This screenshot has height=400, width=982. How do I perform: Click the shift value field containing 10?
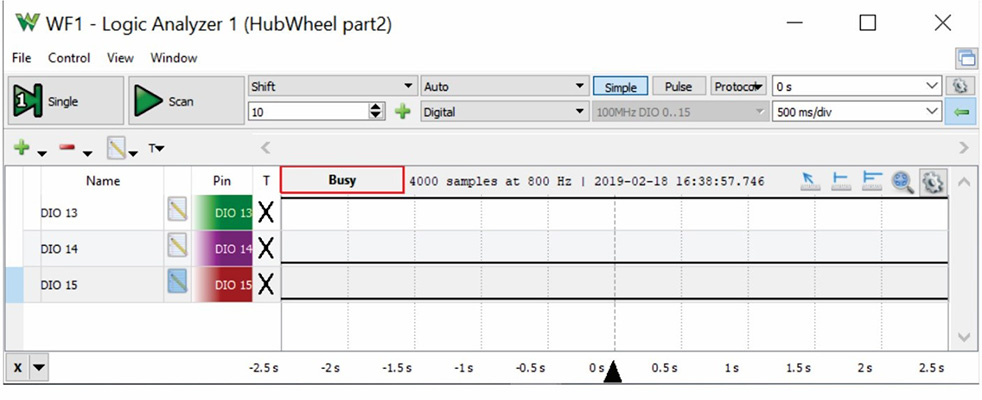point(307,112)
